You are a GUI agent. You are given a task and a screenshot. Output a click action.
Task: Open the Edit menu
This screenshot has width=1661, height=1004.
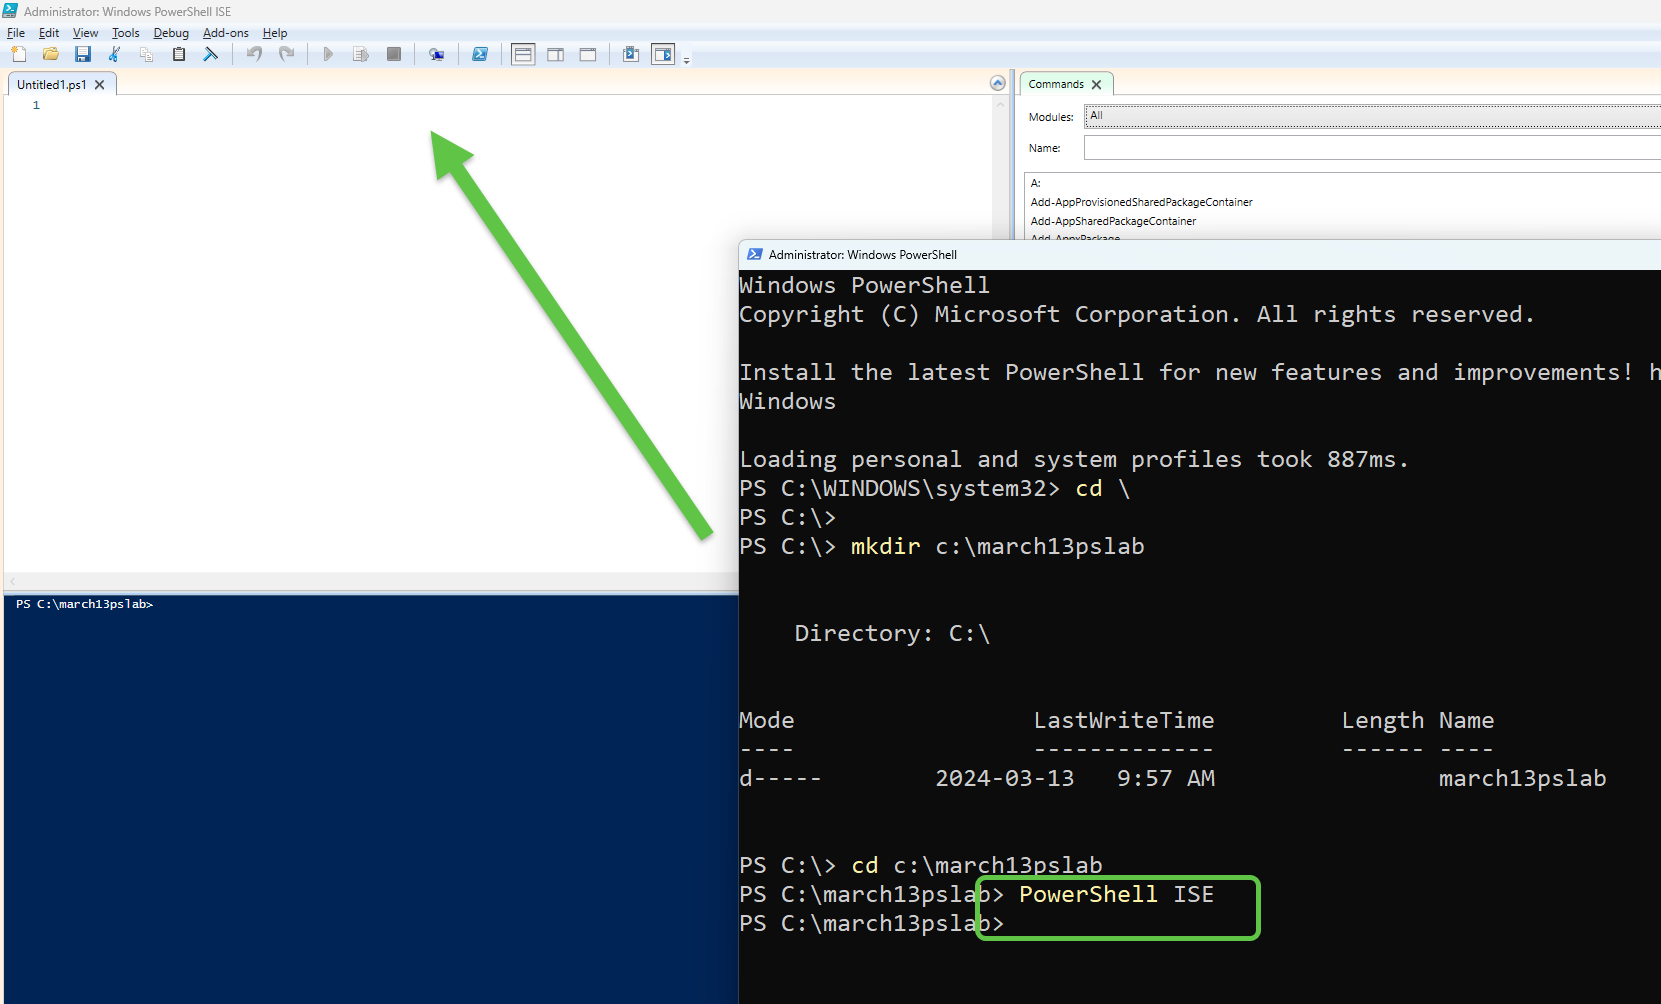point(49,33)
